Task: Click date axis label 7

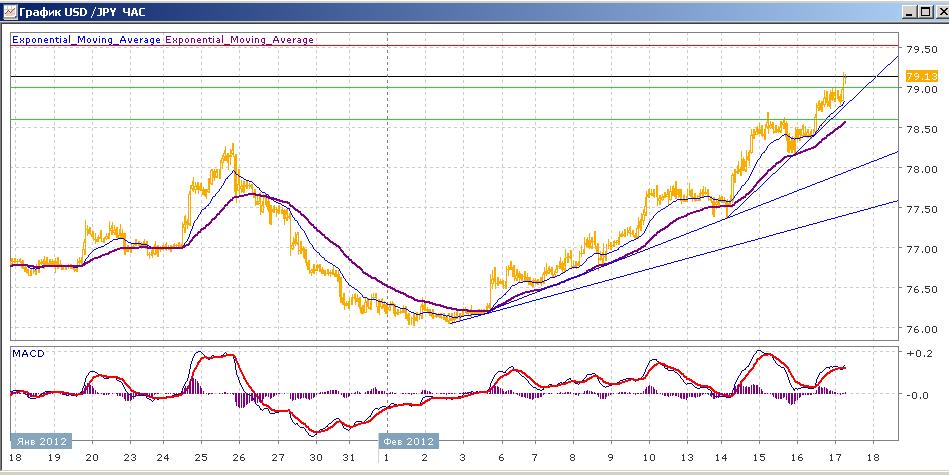Action: click(x=535, y=457)
